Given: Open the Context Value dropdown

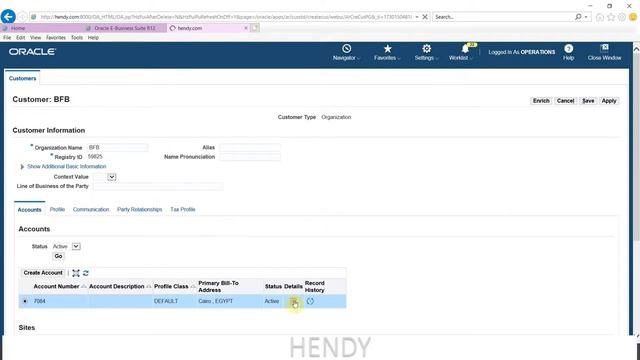Looking at the screenshot, I should [x=112, y=177].
